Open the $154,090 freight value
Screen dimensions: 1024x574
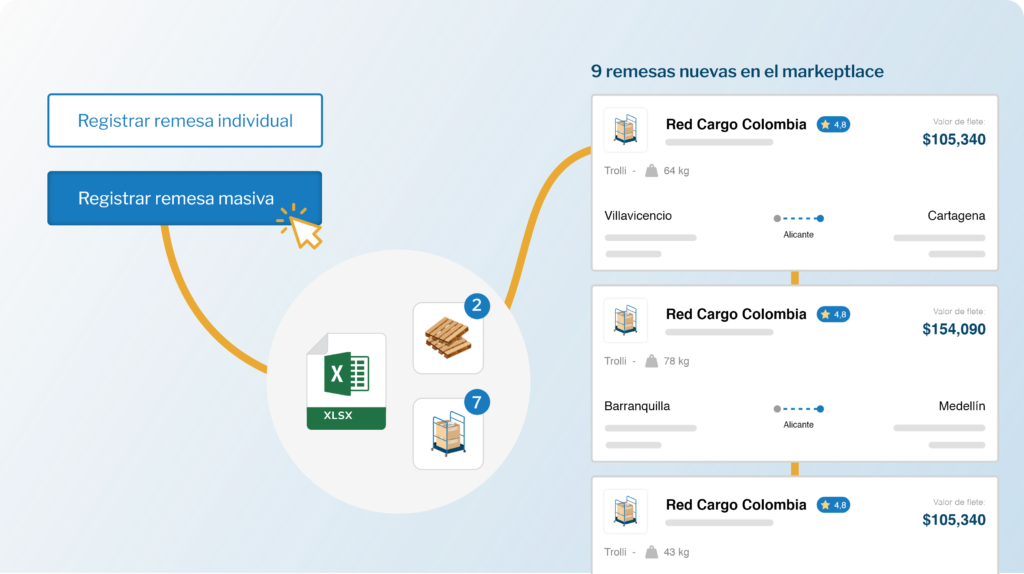tap(953, 330)
